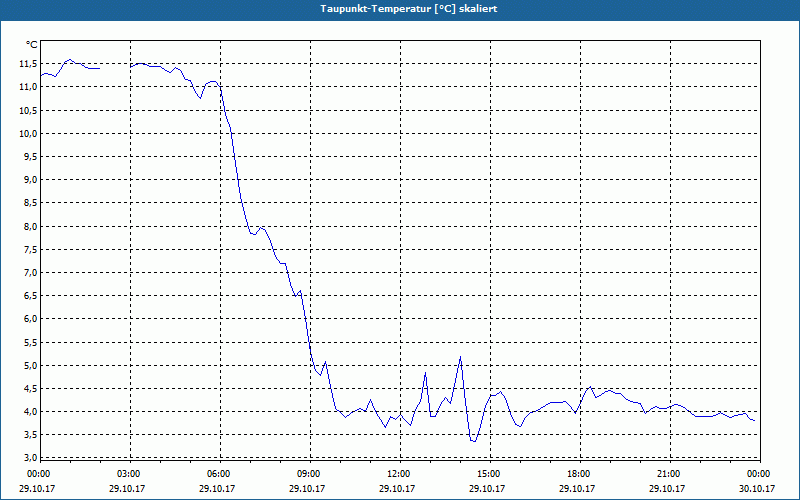800x500 pixels.
Task: Select the 5,5 y-axis value
Action: (30, 342)
